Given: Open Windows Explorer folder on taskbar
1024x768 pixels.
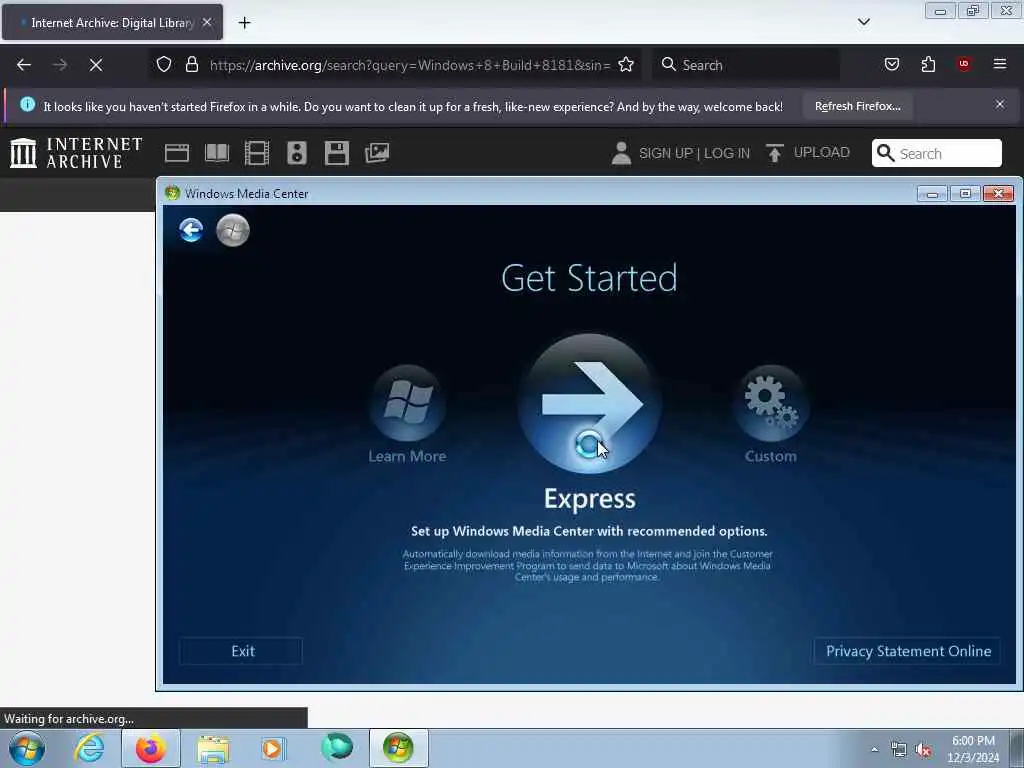Looking at the screenshot, I should click(213, 749).
